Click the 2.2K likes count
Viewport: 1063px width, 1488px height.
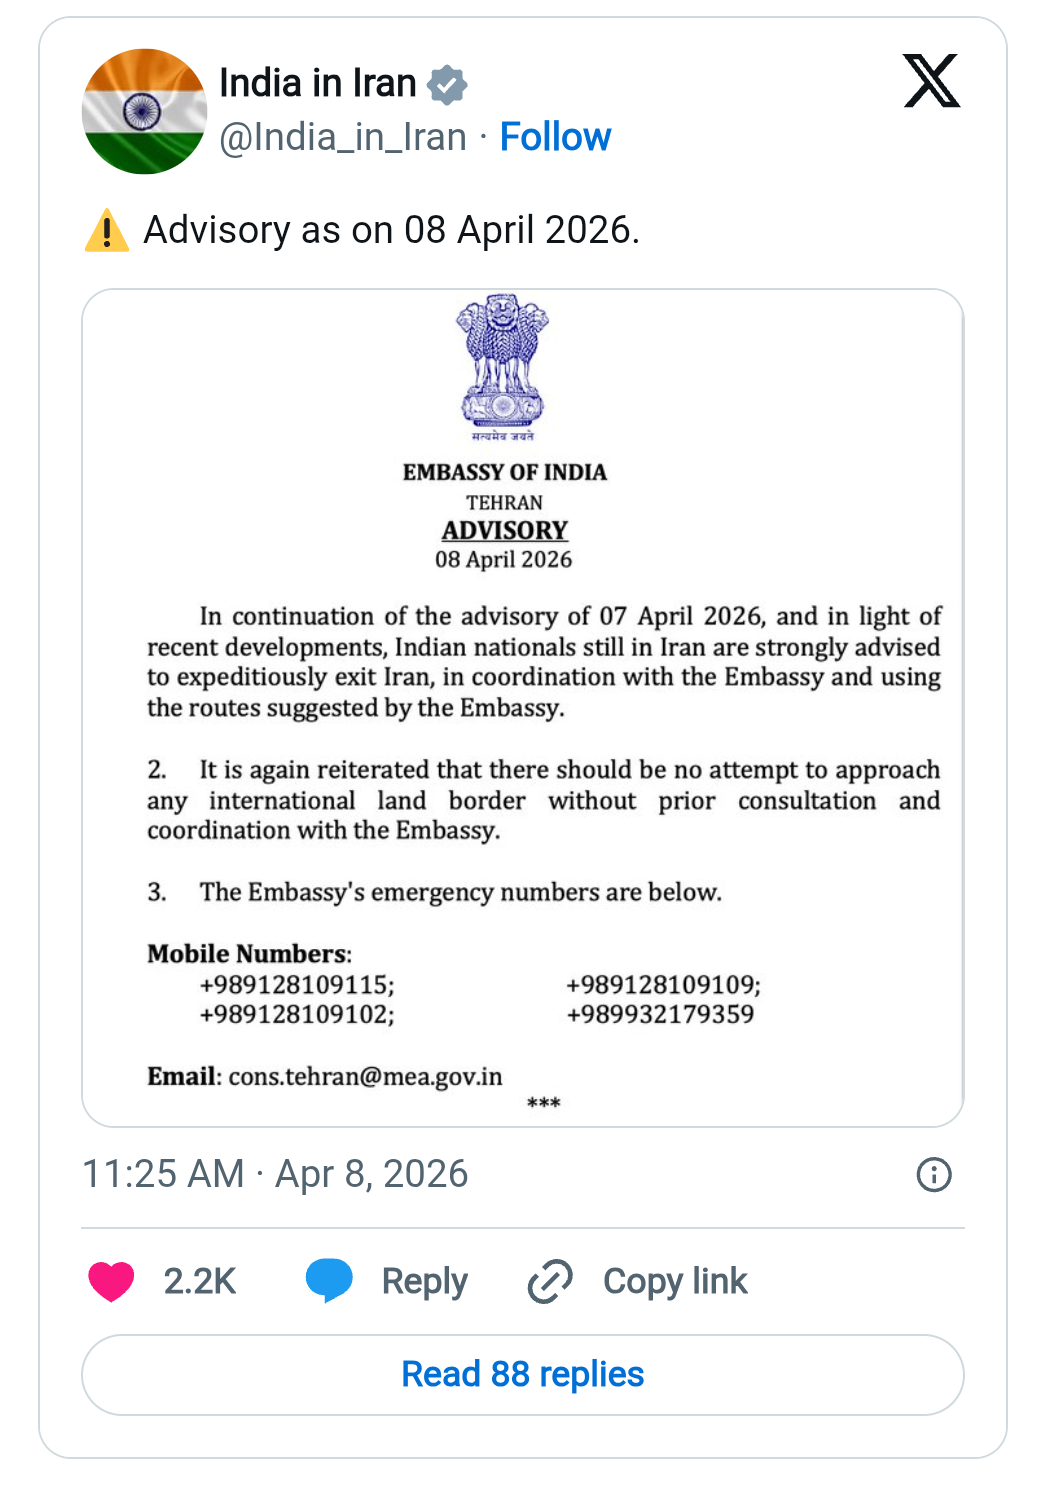pyautogui.click(x=200, y=1281)
